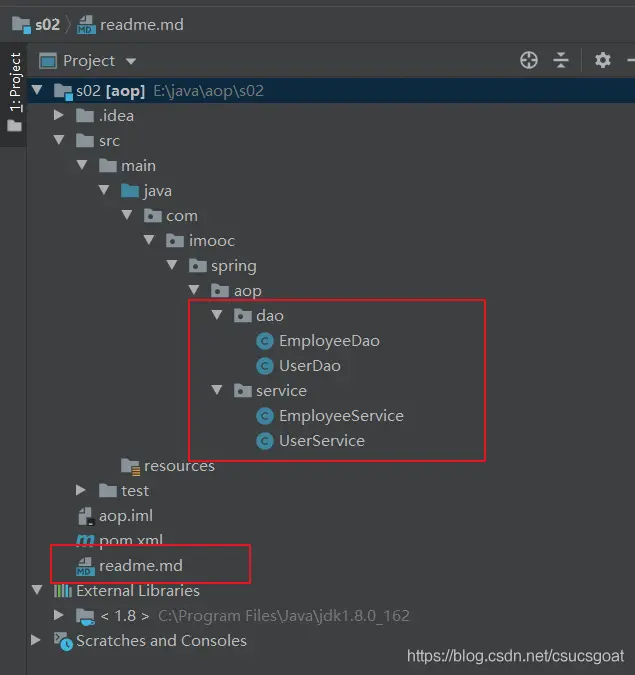Collapse the main folder arrow
The height and width of the screenshot is (675, 635).
click(x=82, y=165)
